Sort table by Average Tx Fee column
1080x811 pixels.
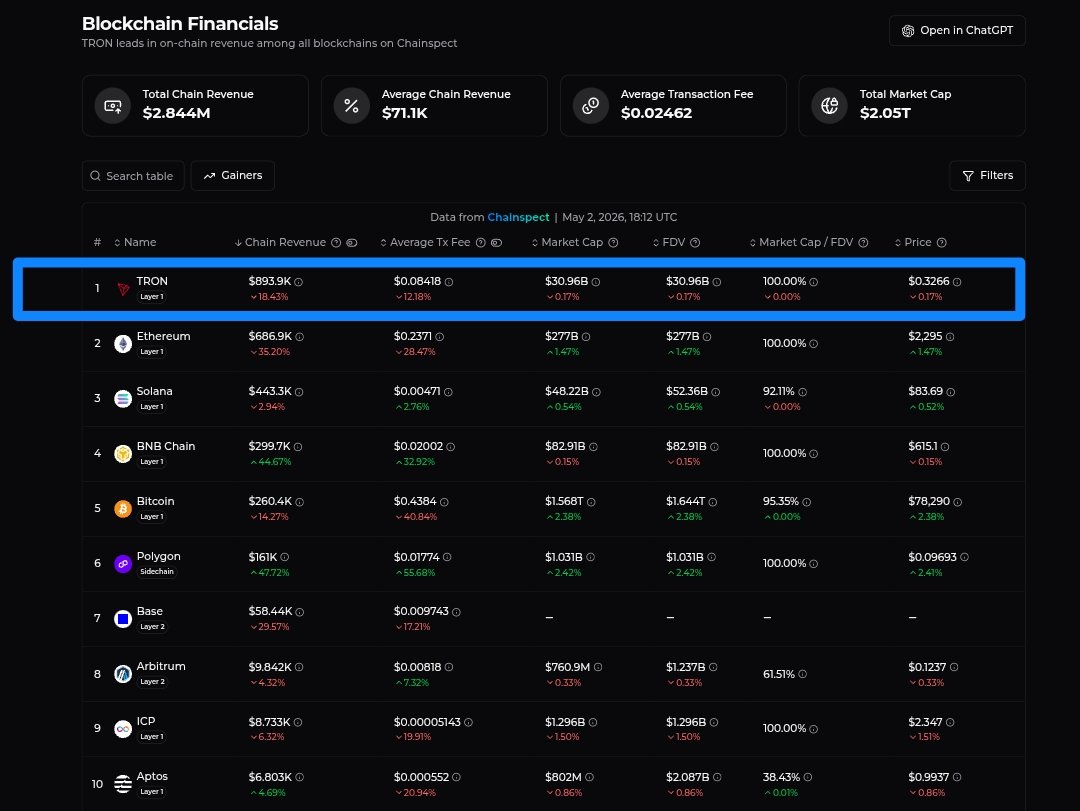pos(425,243)
